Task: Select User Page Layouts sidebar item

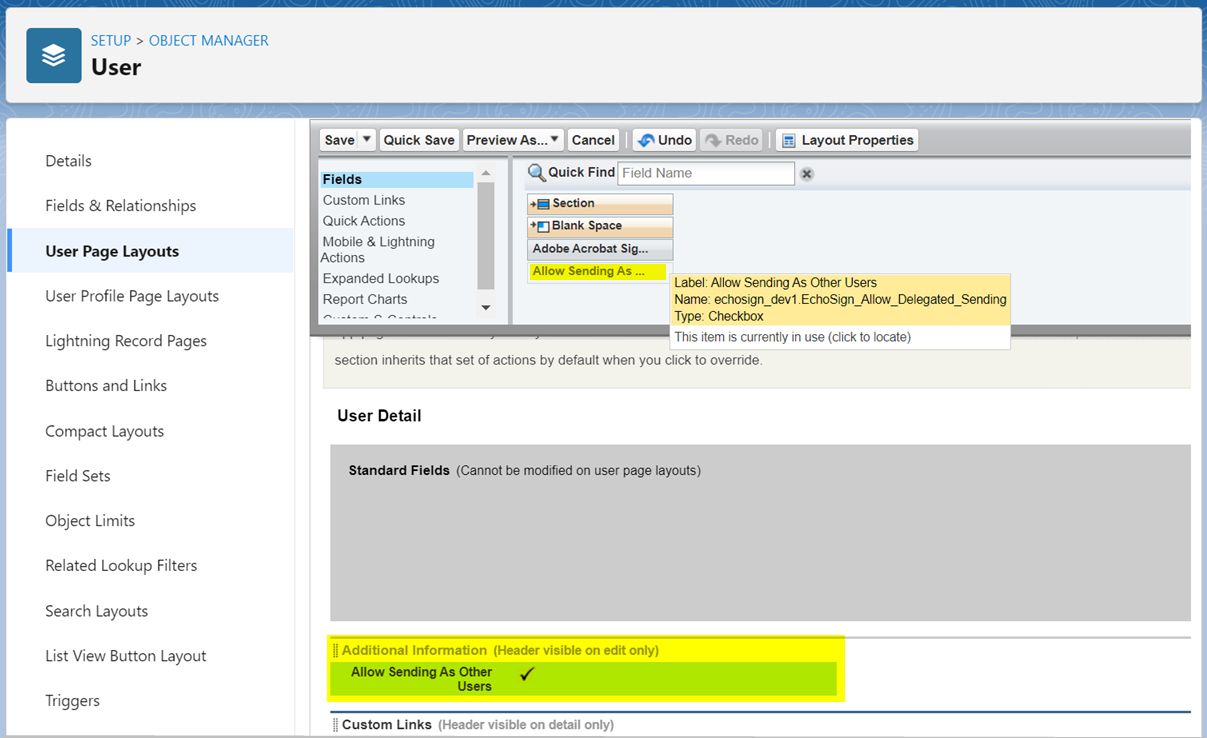Action: 150,251
